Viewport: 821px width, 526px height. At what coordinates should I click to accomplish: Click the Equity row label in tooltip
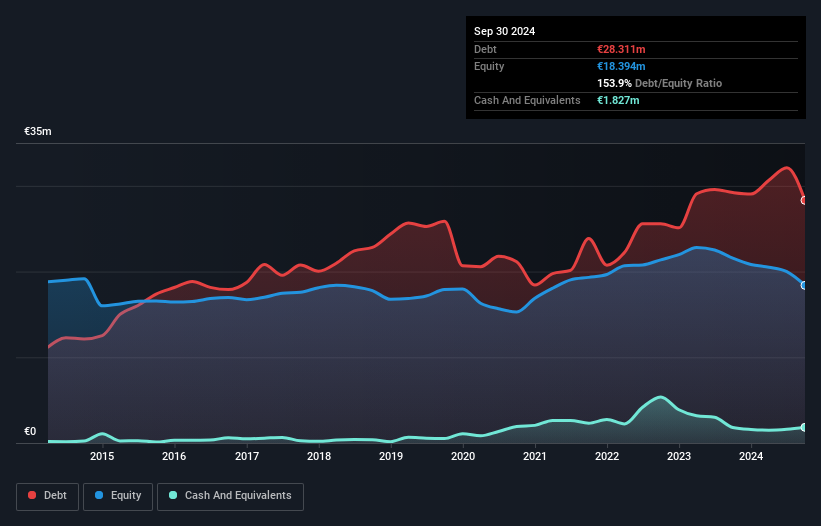click(x=489, y=66)
